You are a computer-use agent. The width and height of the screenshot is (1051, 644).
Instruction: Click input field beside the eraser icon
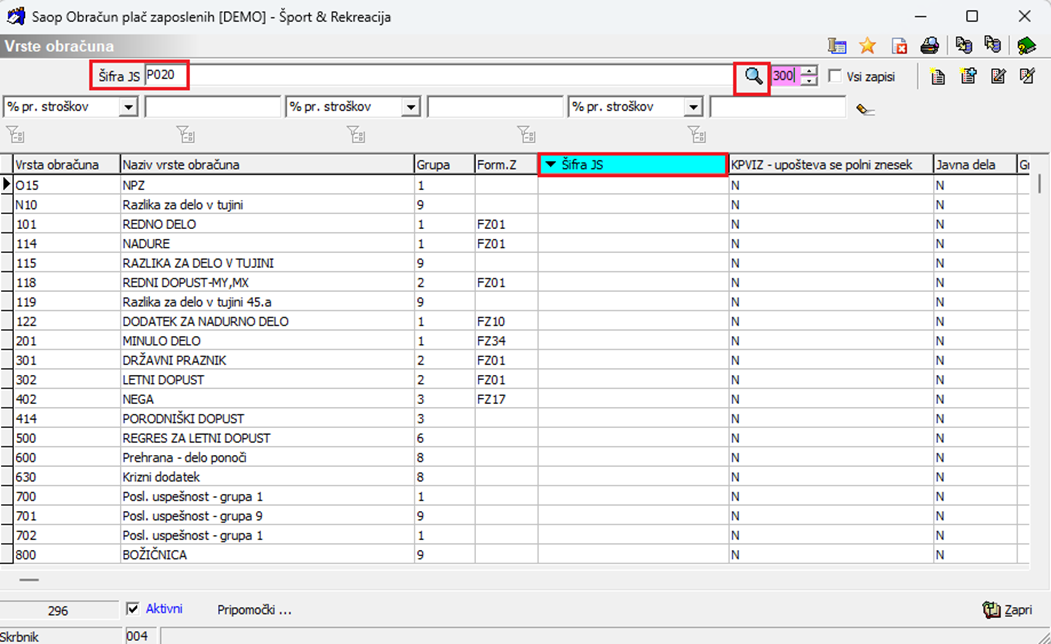[778, 107]
